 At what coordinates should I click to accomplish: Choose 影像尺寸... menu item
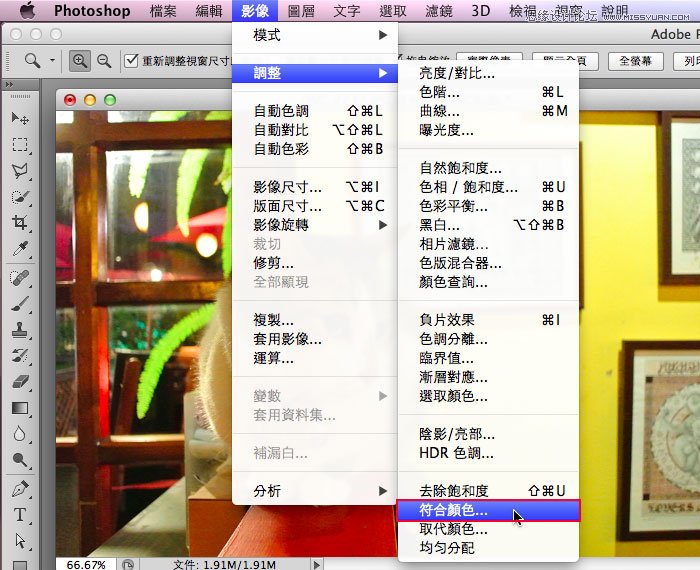point(315,187)
